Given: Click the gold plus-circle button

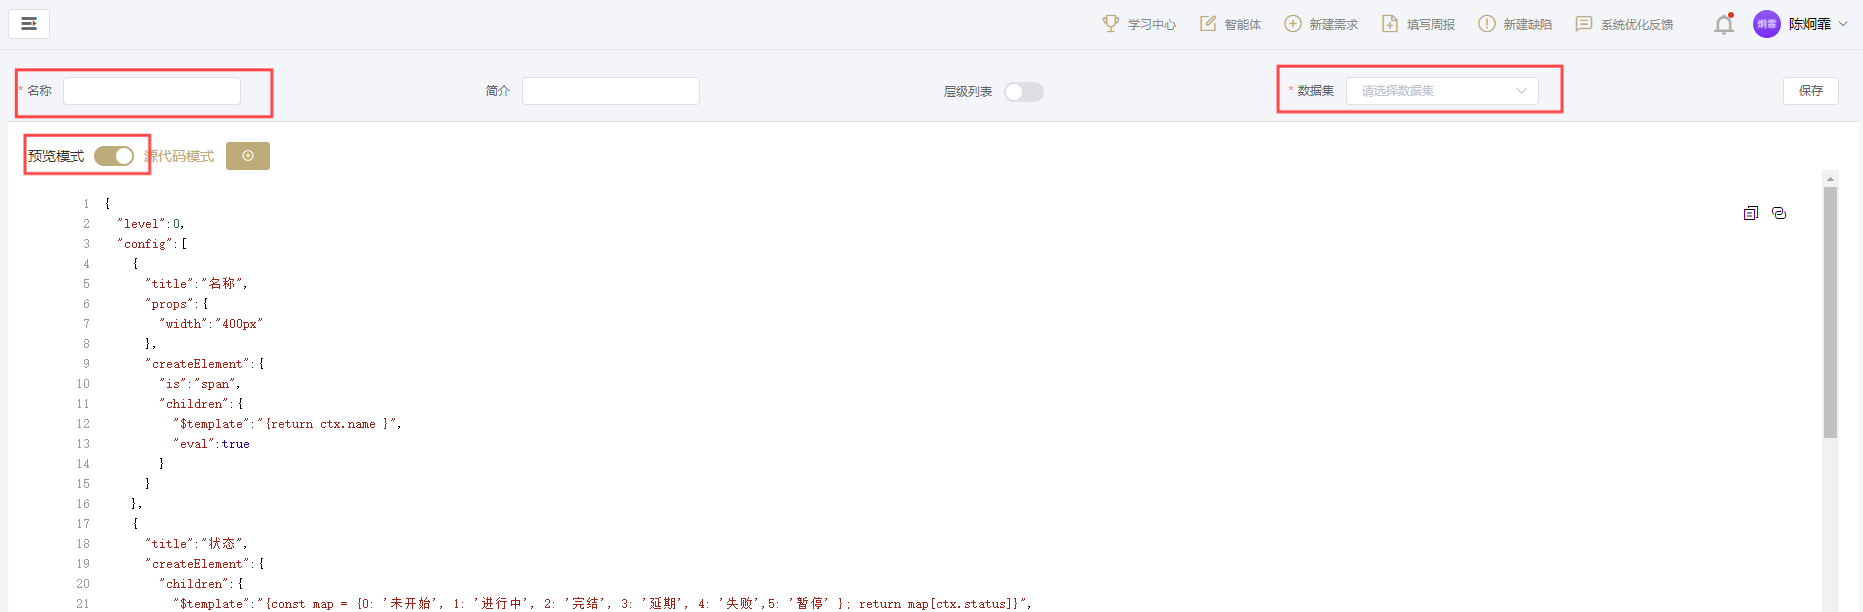Looking at the screenshot, I should point(248,156).
